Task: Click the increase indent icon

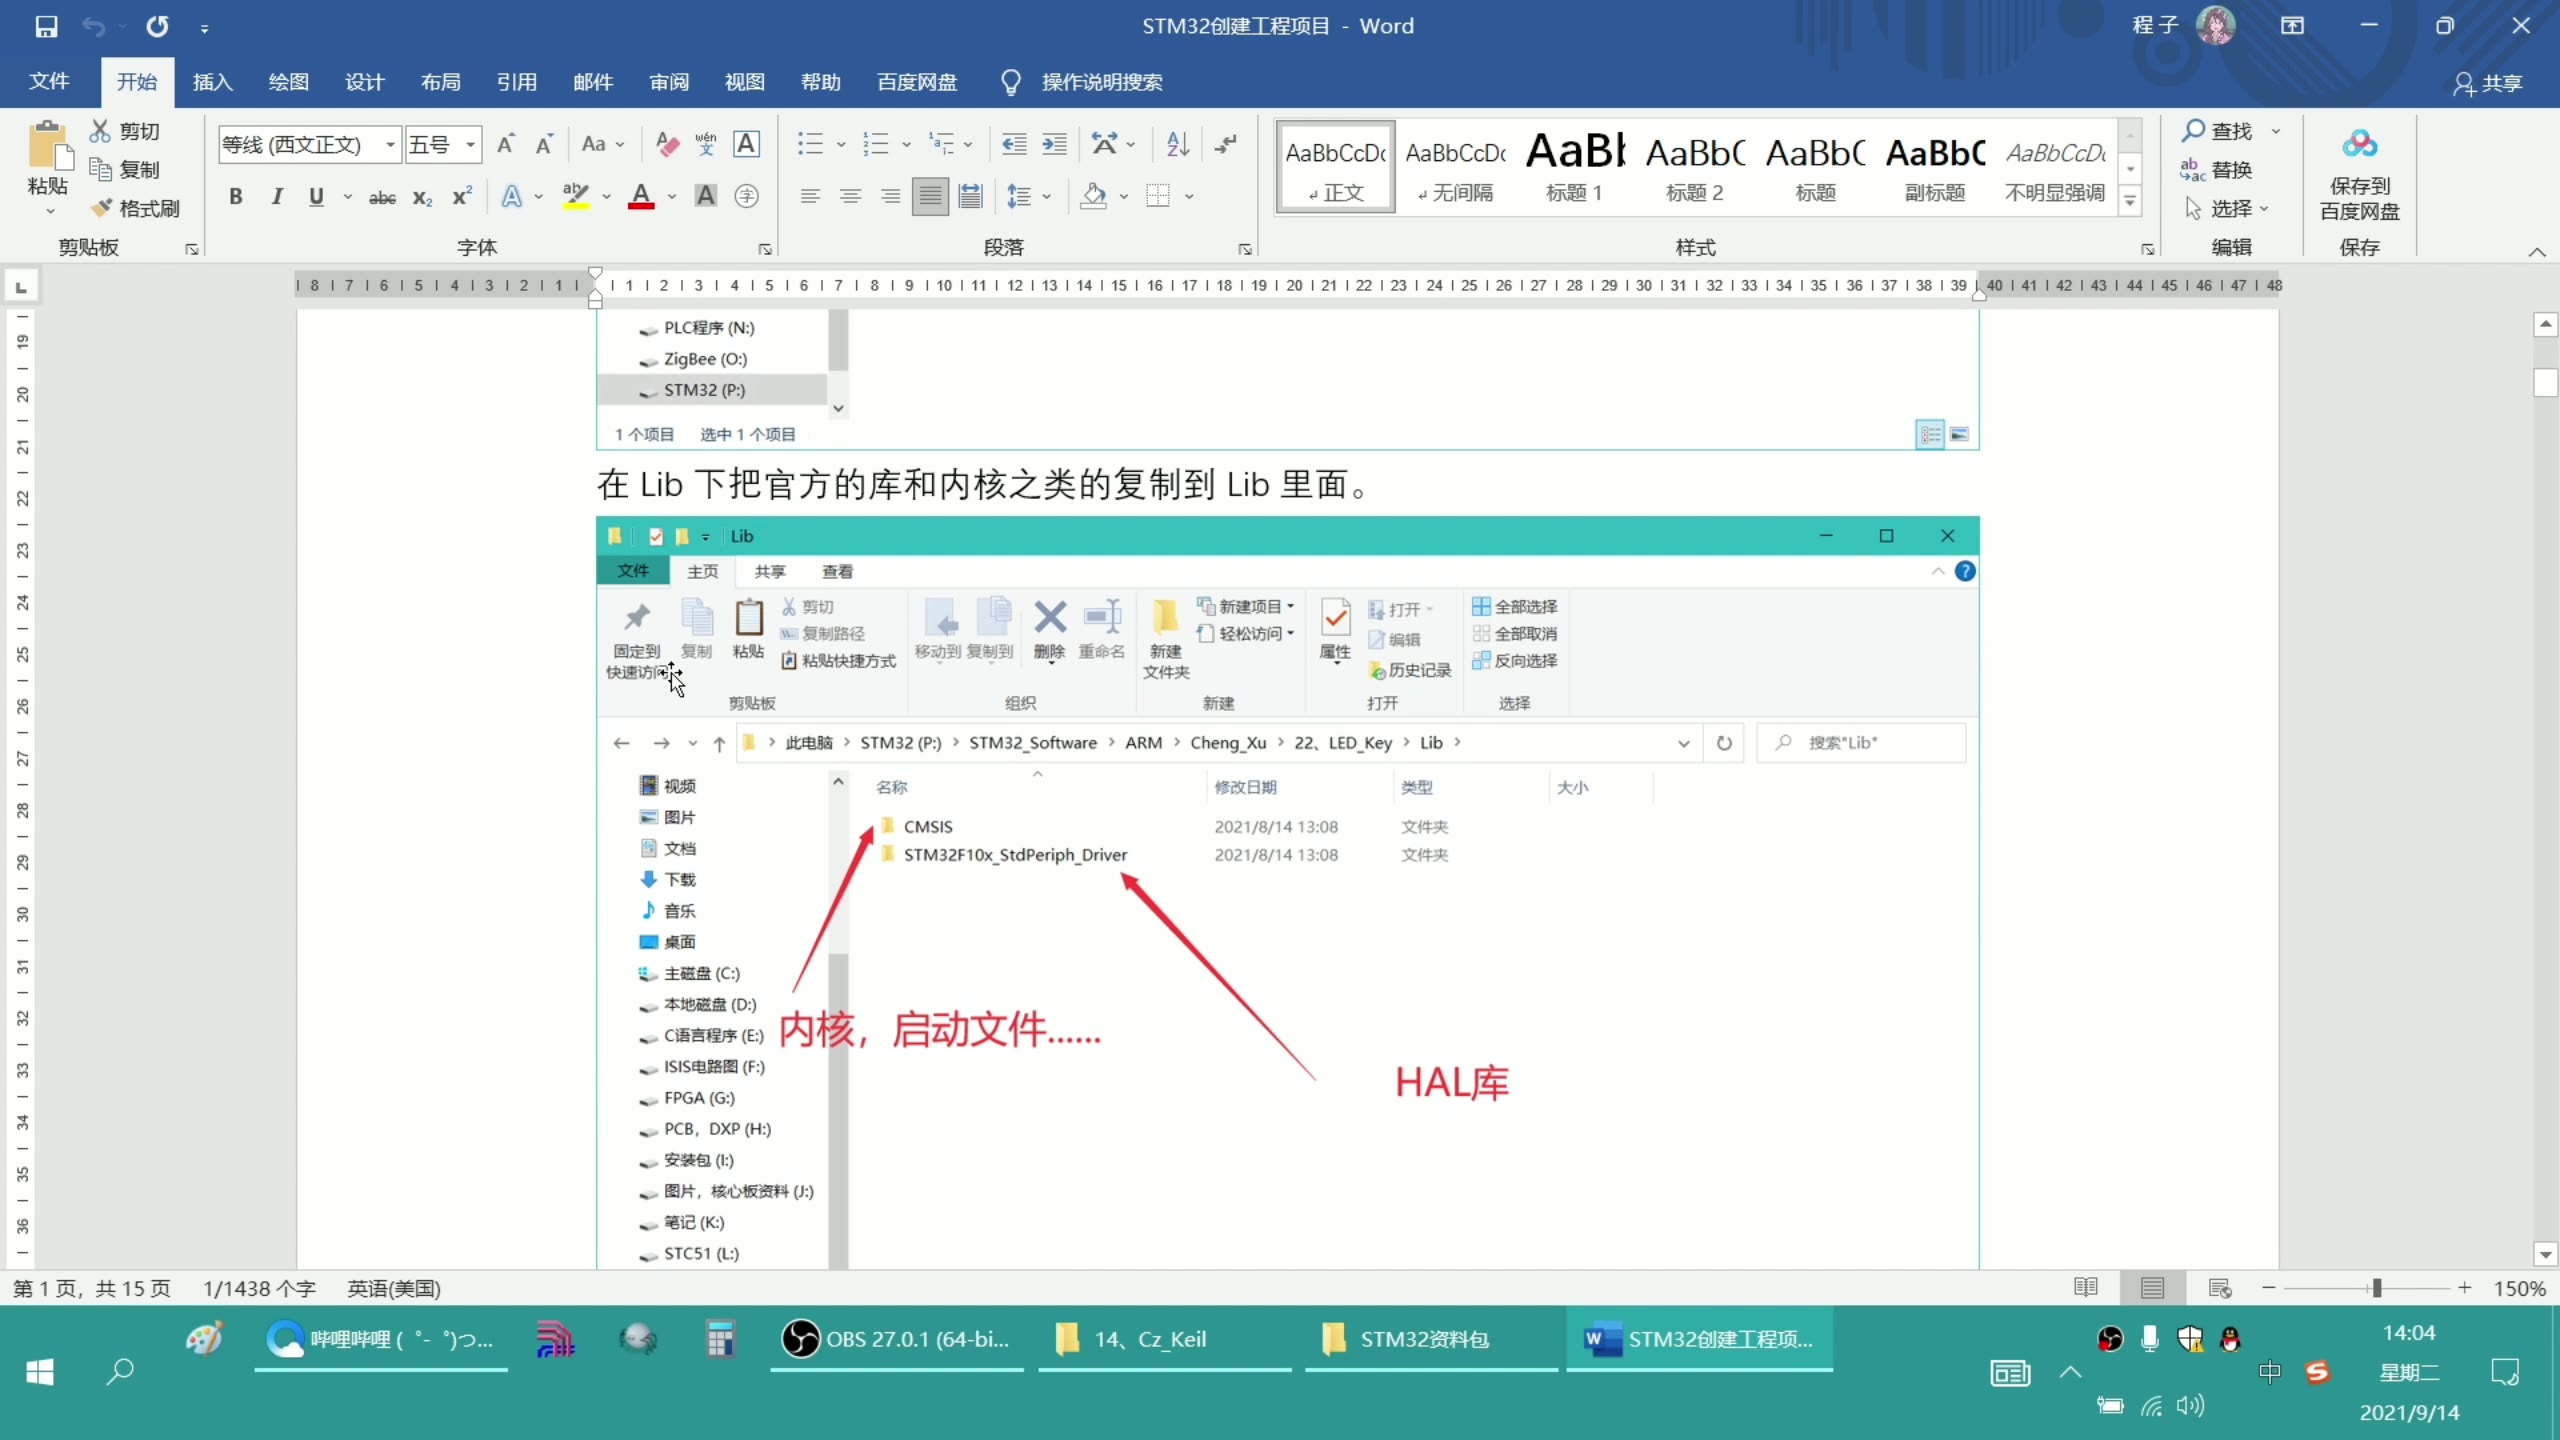Action: pyautogui.click(x=1054, y=145)
